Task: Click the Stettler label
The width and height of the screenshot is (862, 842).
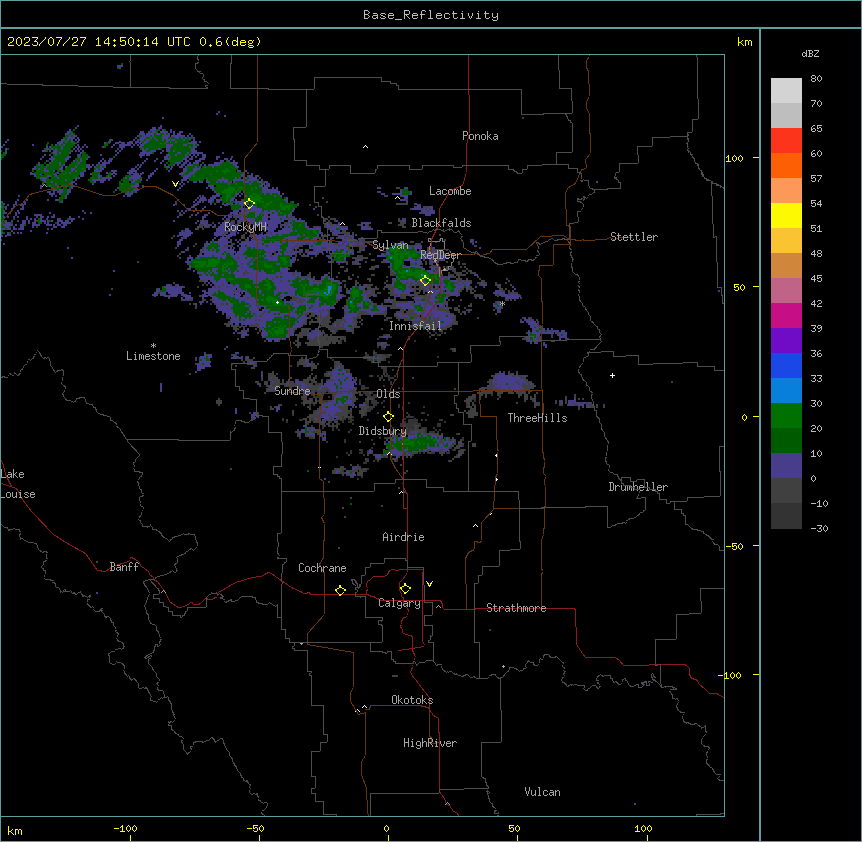Action: [634, 237]
